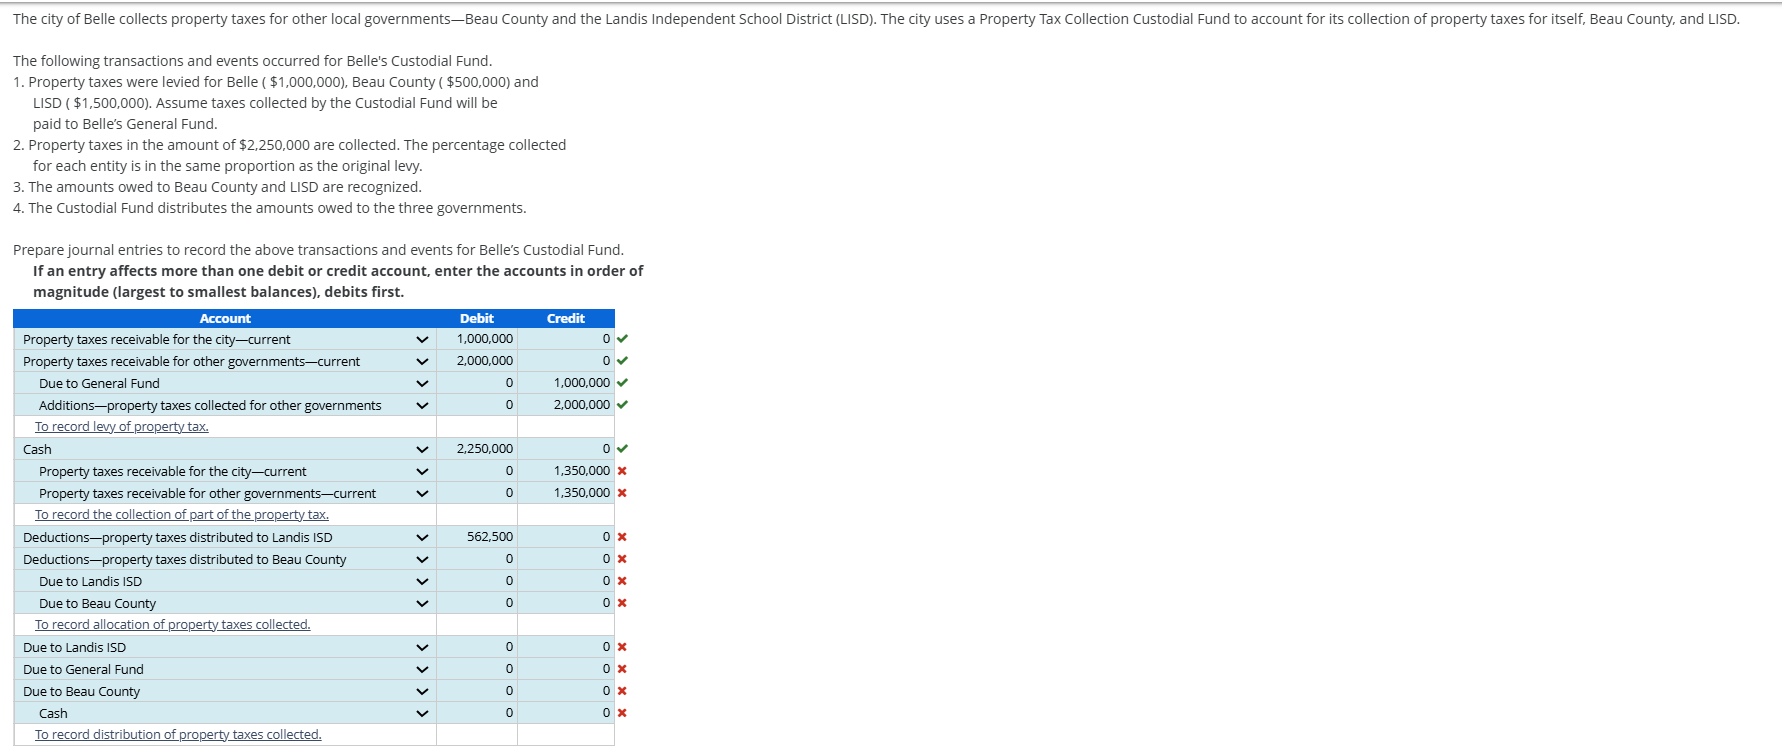This screenshot has width=1782, height=753.
Task: Click credit field for Due to Beau County, allocation entry
Action: pyautogui.click(x=566, y=603)
